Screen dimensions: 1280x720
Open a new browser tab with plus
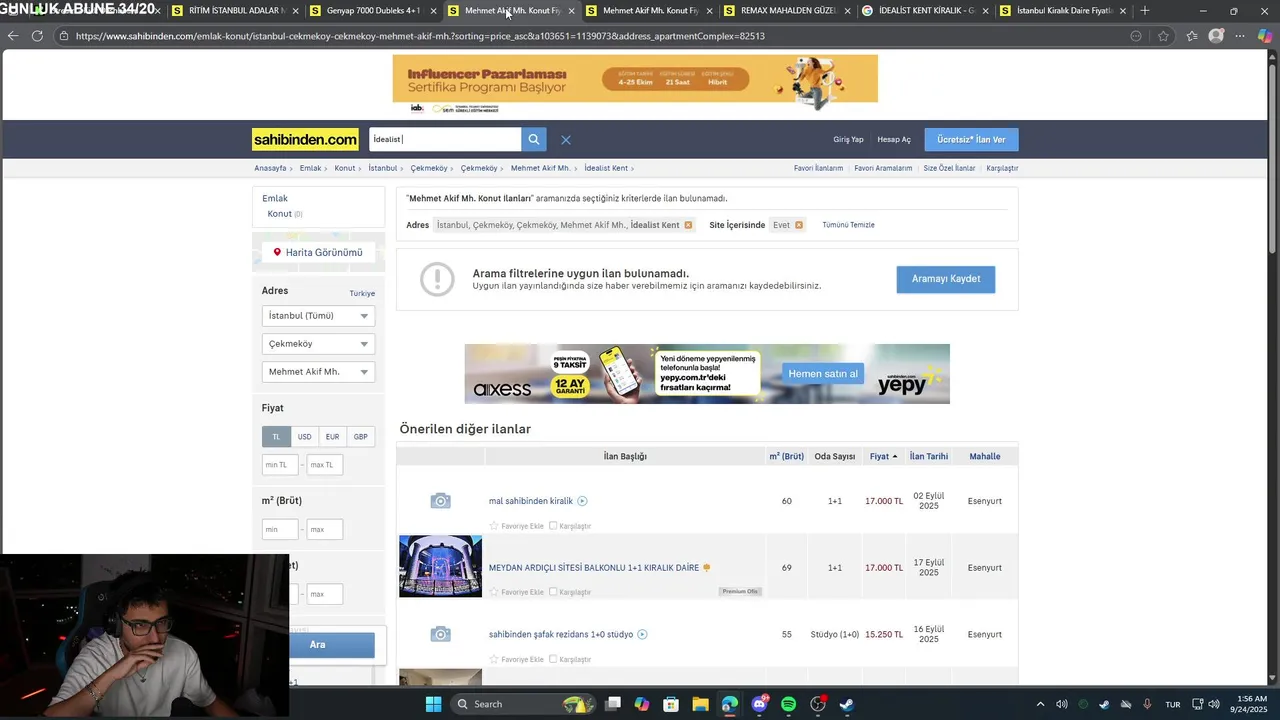tap(1145, 11)
